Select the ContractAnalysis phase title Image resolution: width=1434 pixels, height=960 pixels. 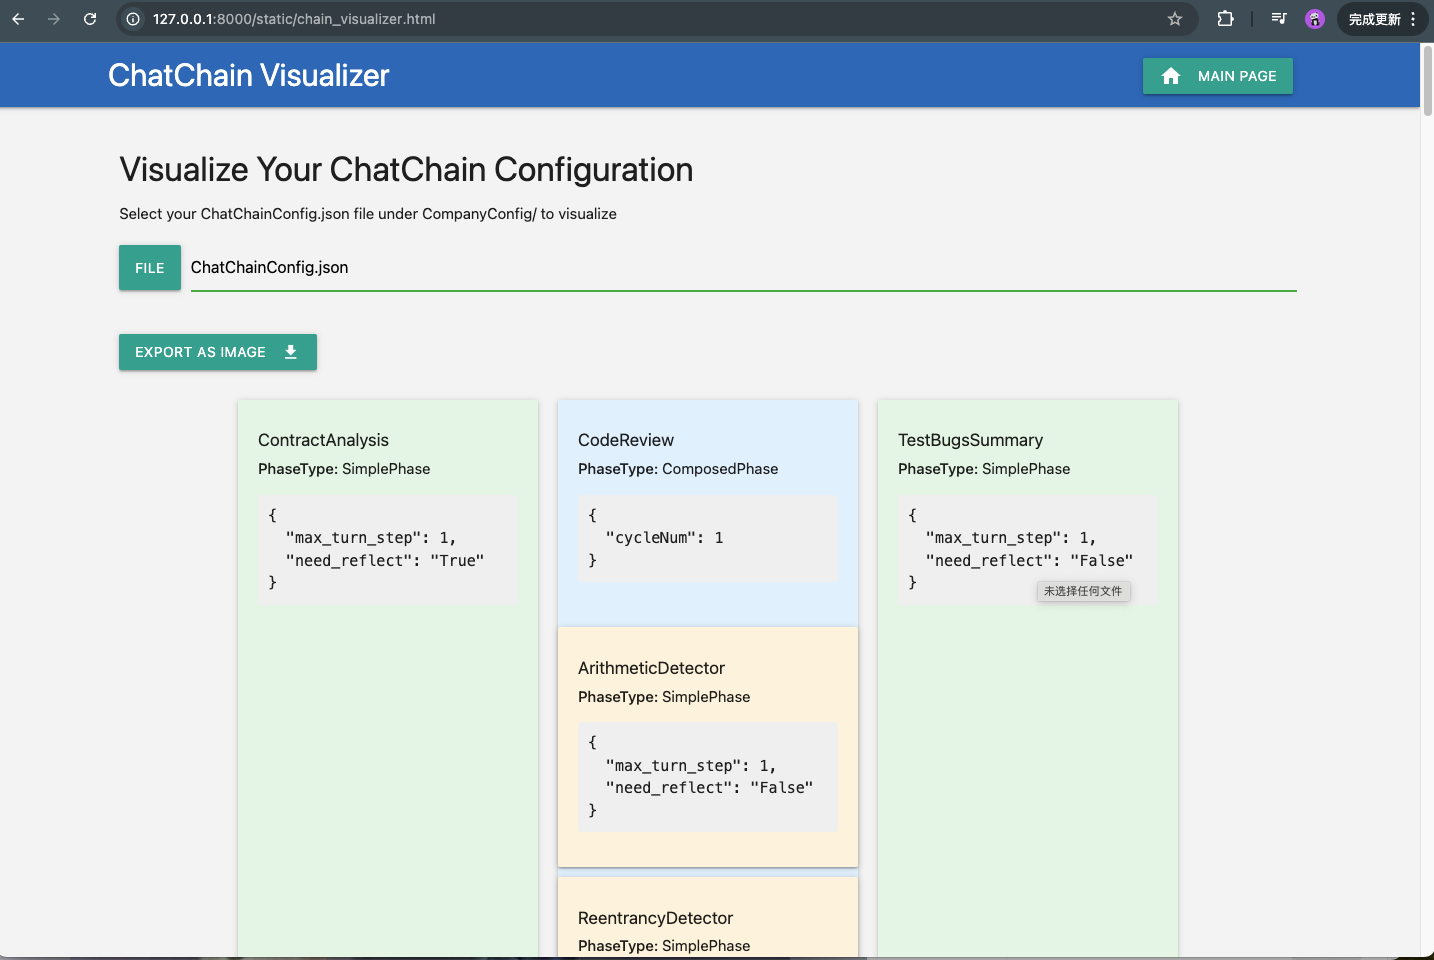pyautogui.click(x=323, y=440)
